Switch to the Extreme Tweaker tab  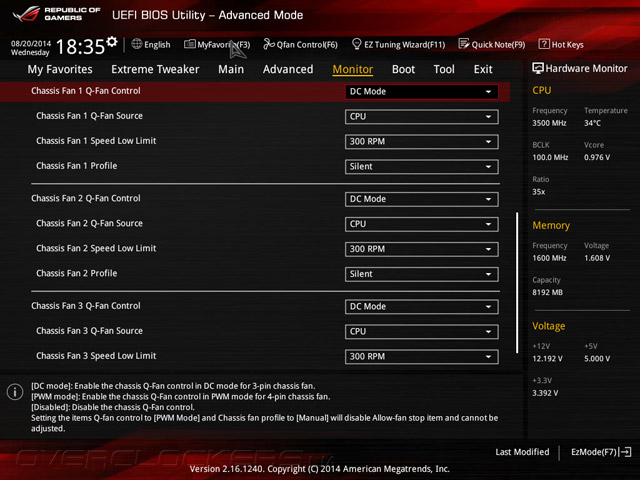click(155, 69)
